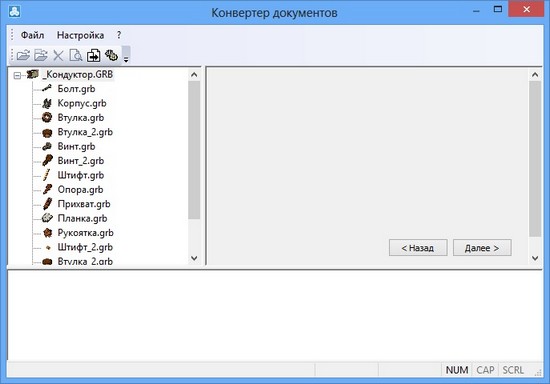Click the conversion settings toolbar icon

pyautogui.click(x=111, y=55)
